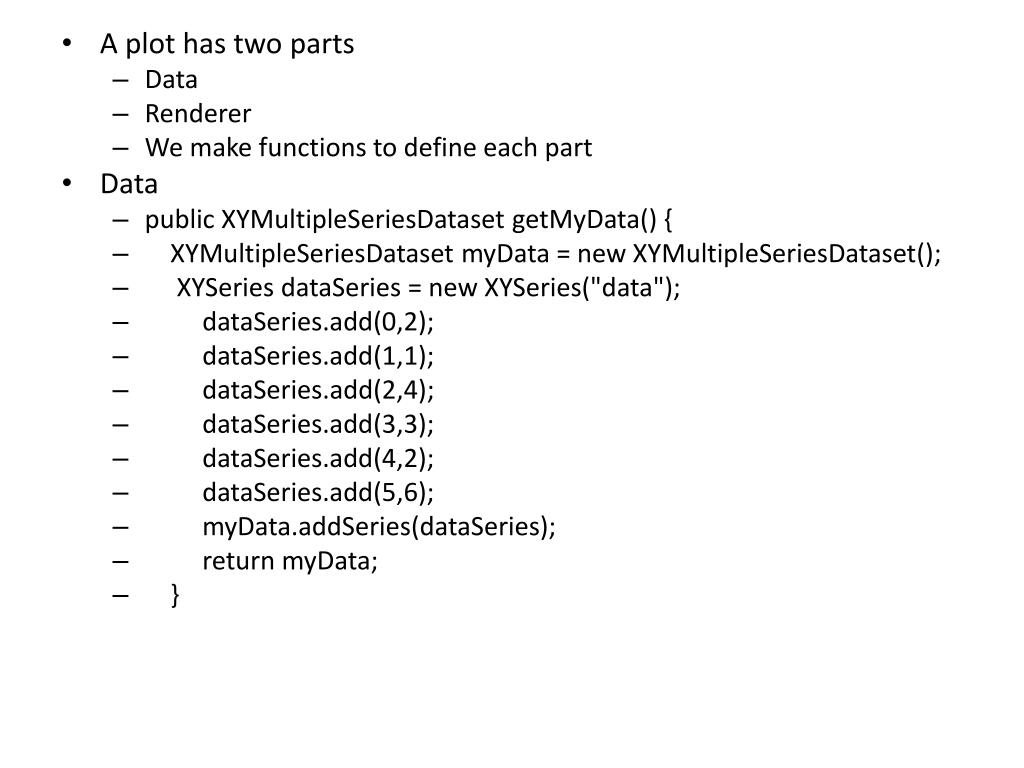
Task: Click the getMyData() method signature line
Action: point(409,219)
